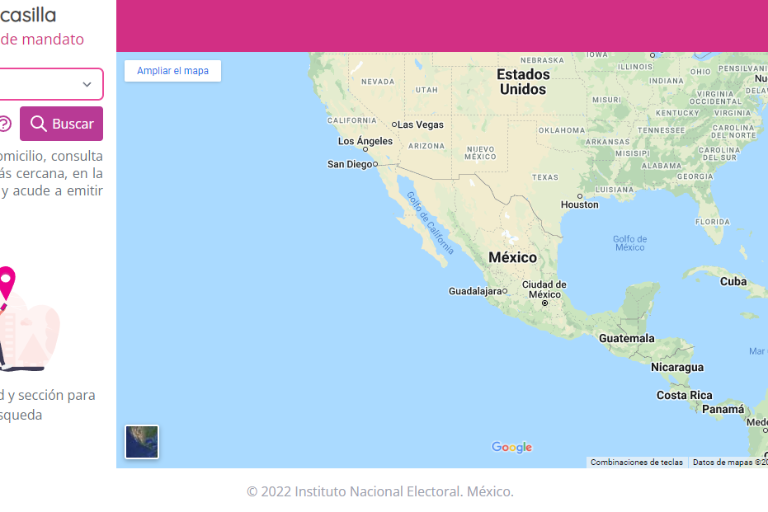Screen dimensions: 768x512
Task: Click the Ciudad de México capital marker
Action: [x=545, y=302]
